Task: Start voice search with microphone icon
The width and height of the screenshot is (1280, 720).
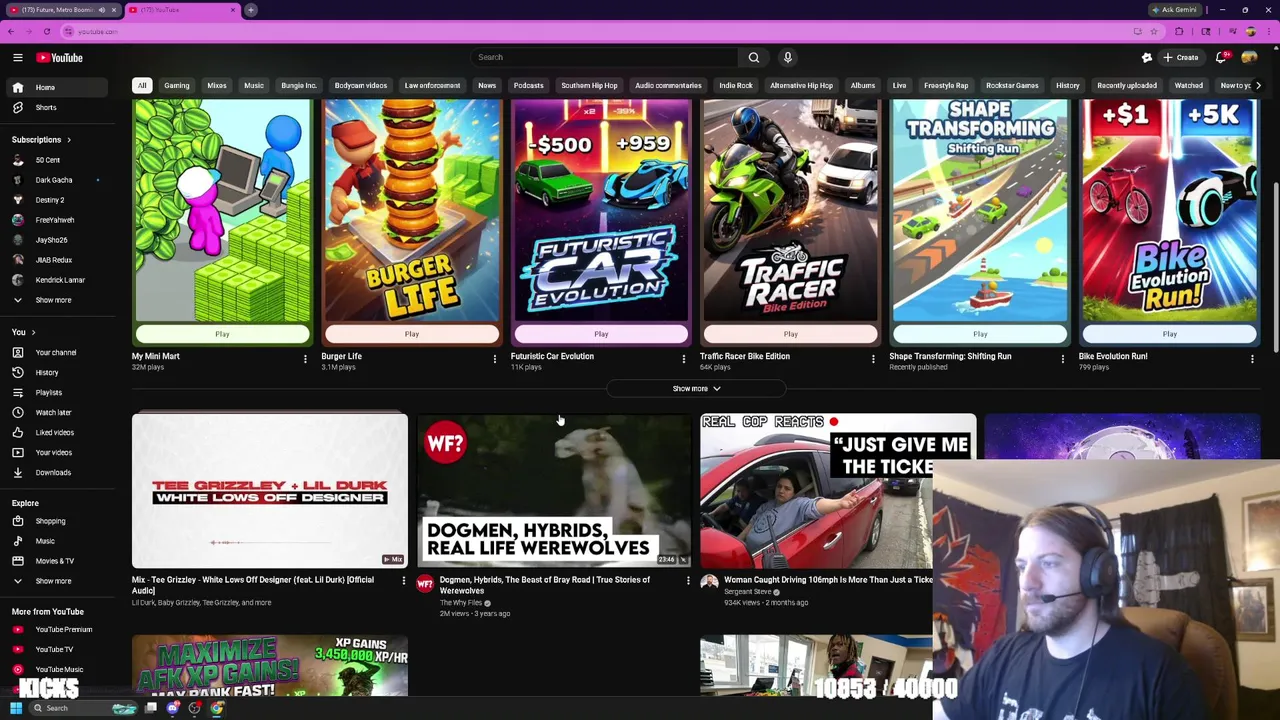Action: tap(788, 57)
